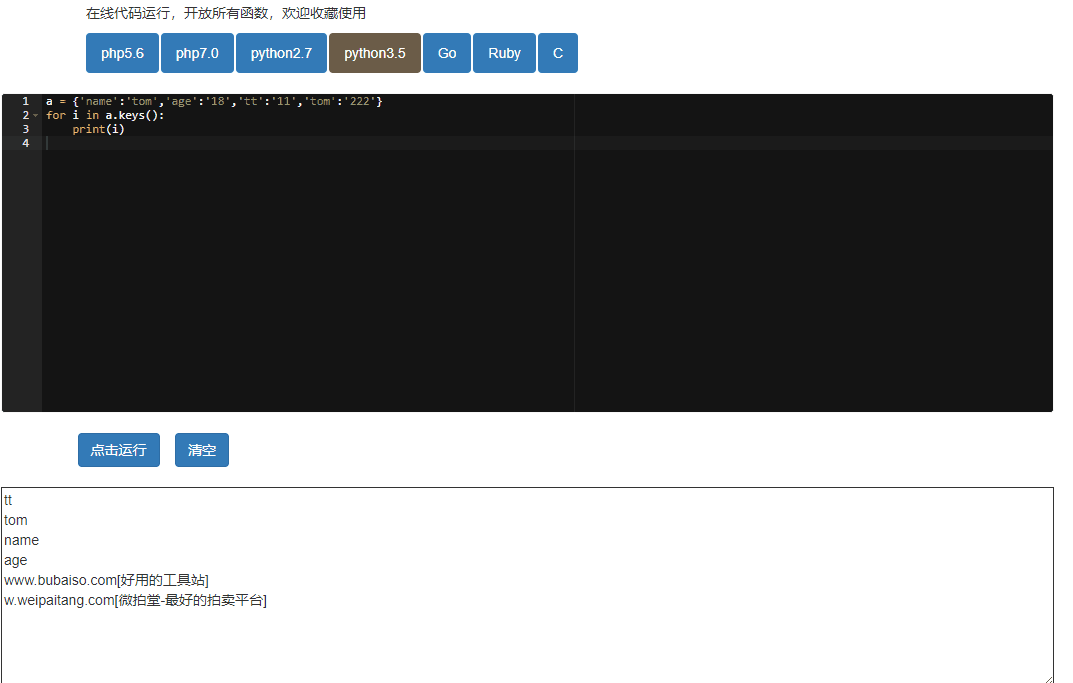Place cursor on empty editor line 4
The width and height of the screenshot is (1073, 683).
pyautogui.click(x=547, y=143)
